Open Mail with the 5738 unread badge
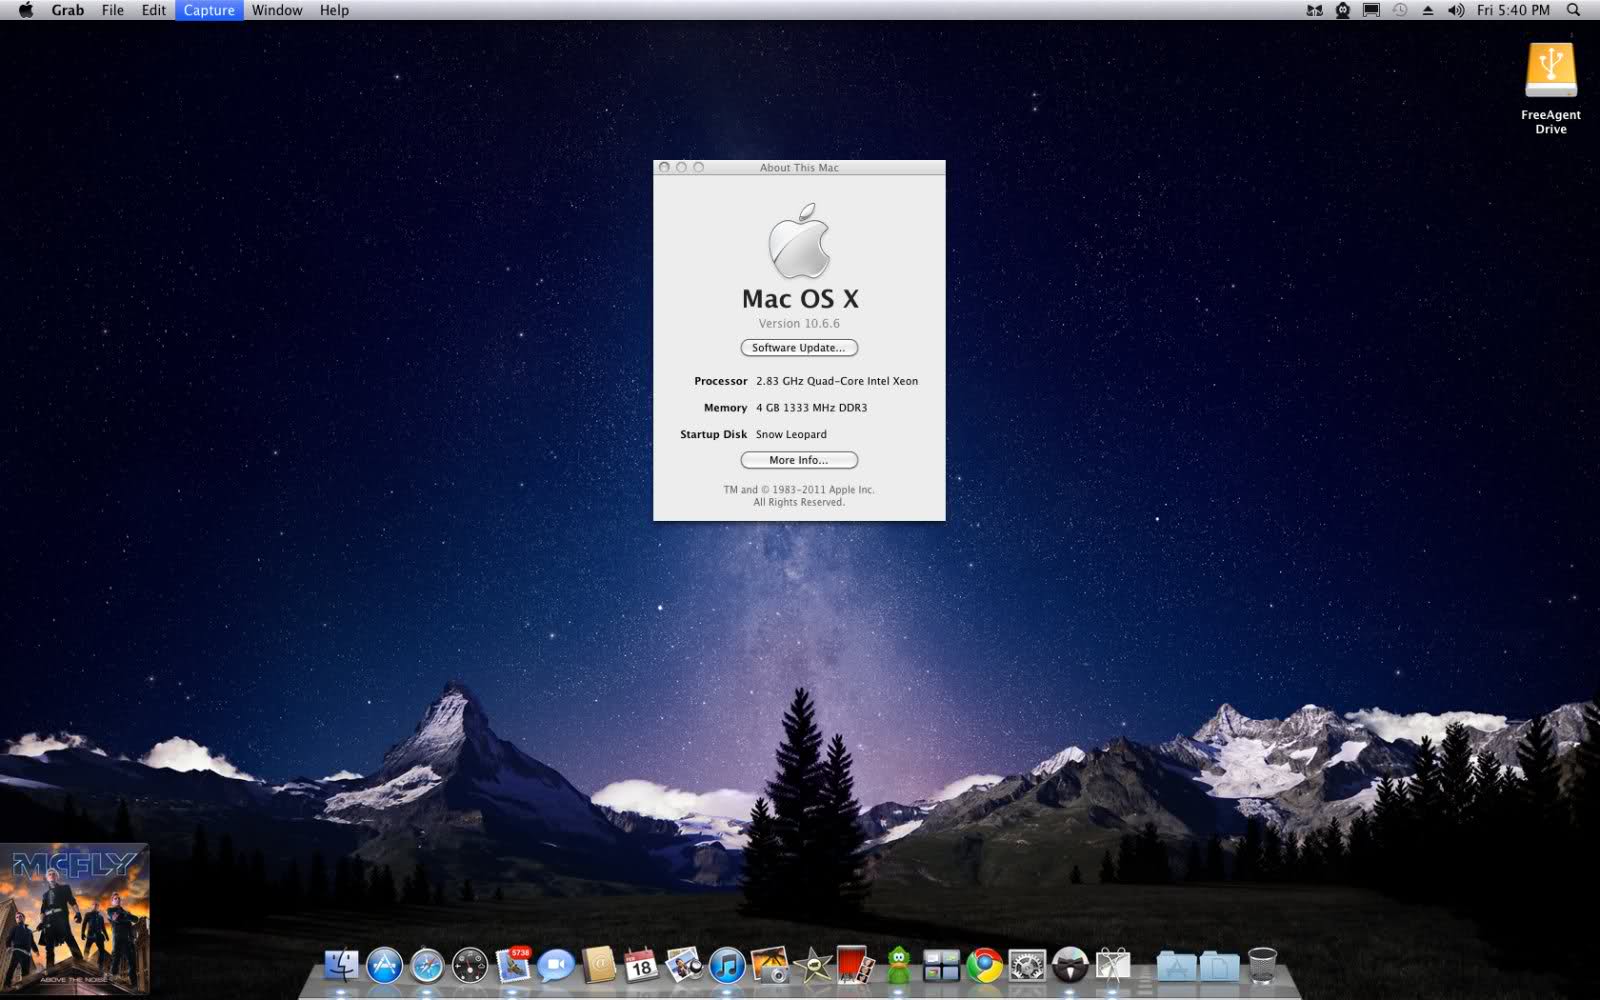Screen dimensions: 1600x1000 [513, 965]
